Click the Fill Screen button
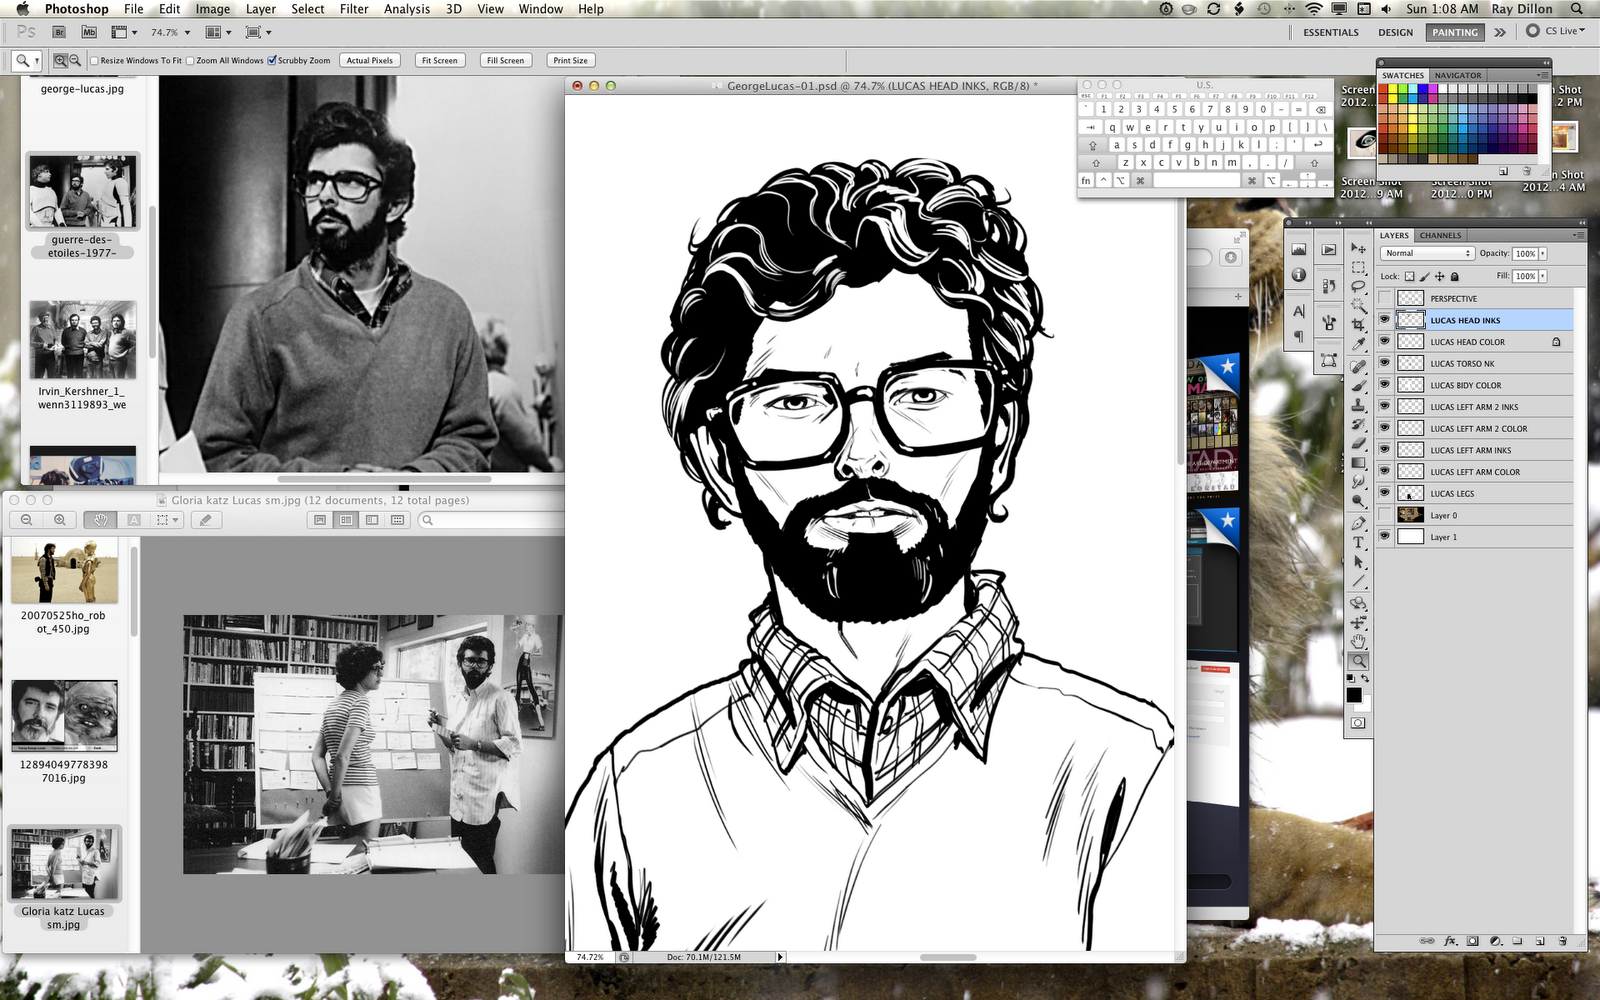 tap(506, 61)
